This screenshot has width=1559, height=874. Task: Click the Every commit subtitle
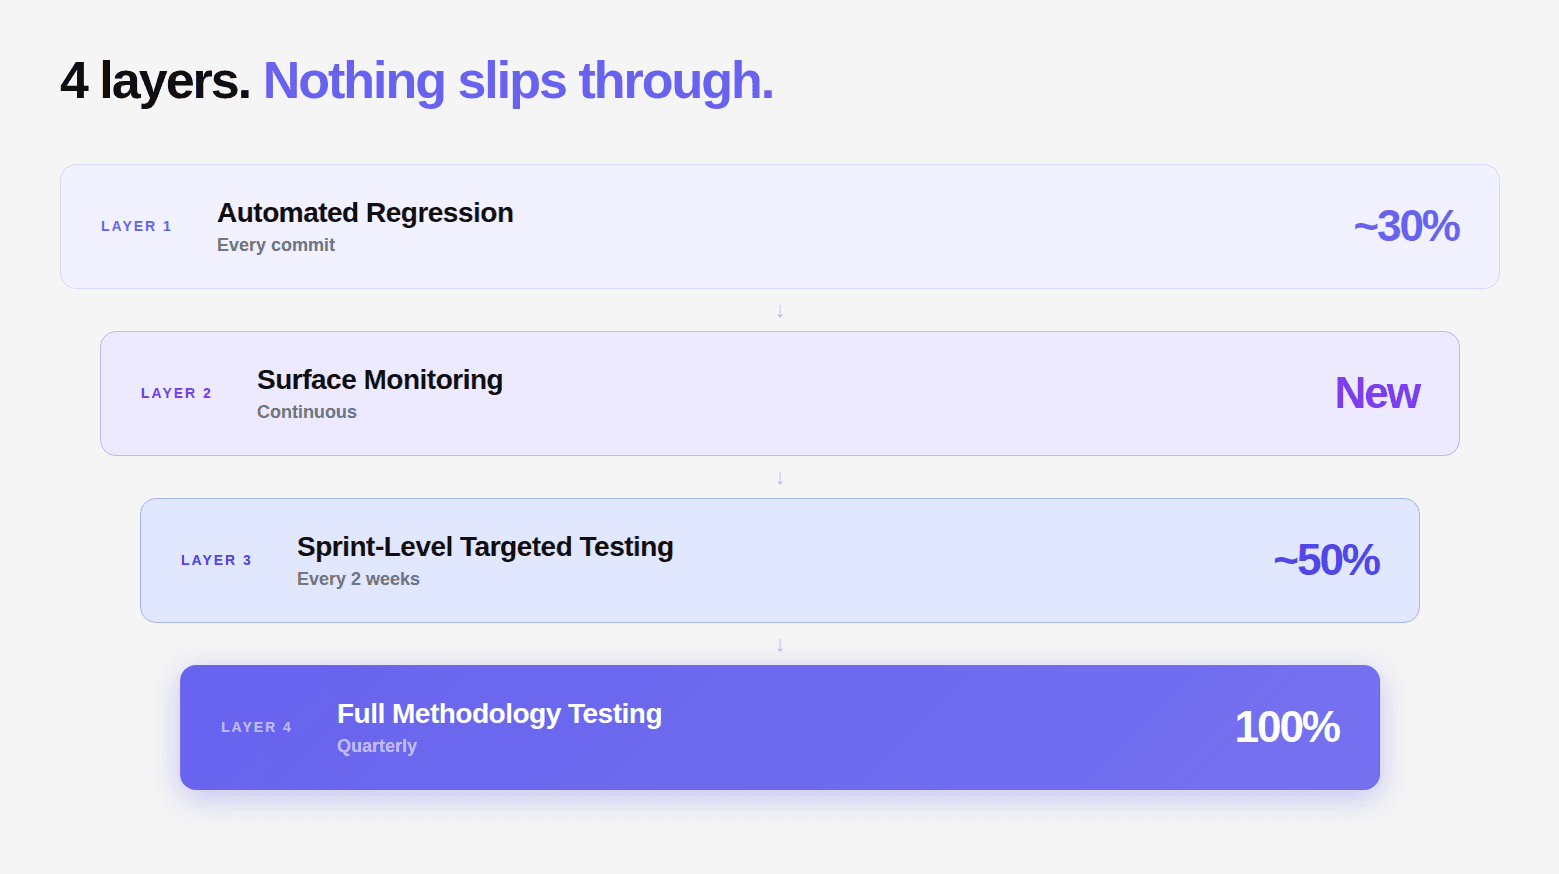pyautogui.click(x=276, y=245)
